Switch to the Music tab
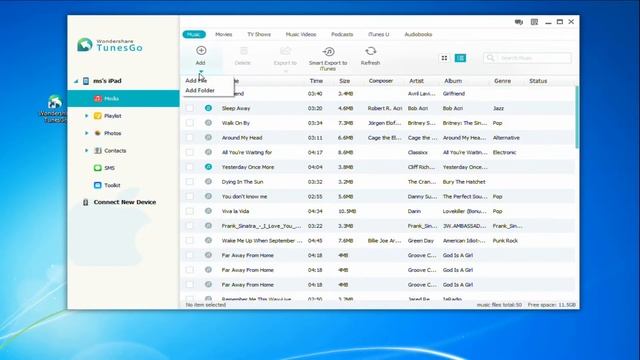 pyautogui.click(x=194, y=34)
